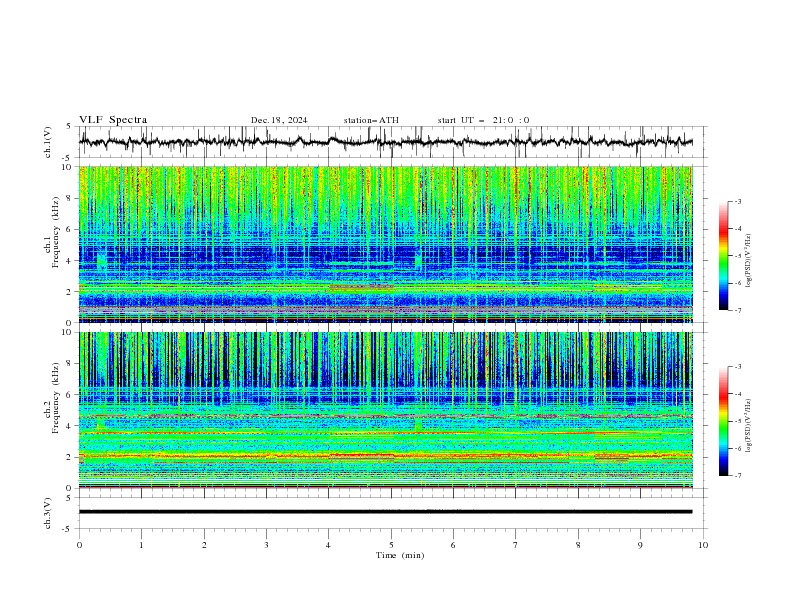Click the 'station=ATH' label
The image size is (792, 612).
tap(371, 120)
